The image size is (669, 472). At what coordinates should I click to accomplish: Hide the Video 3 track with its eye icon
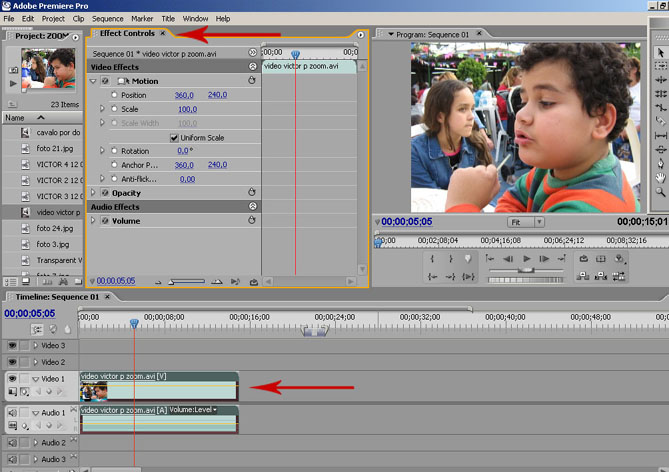click(13, 345)
